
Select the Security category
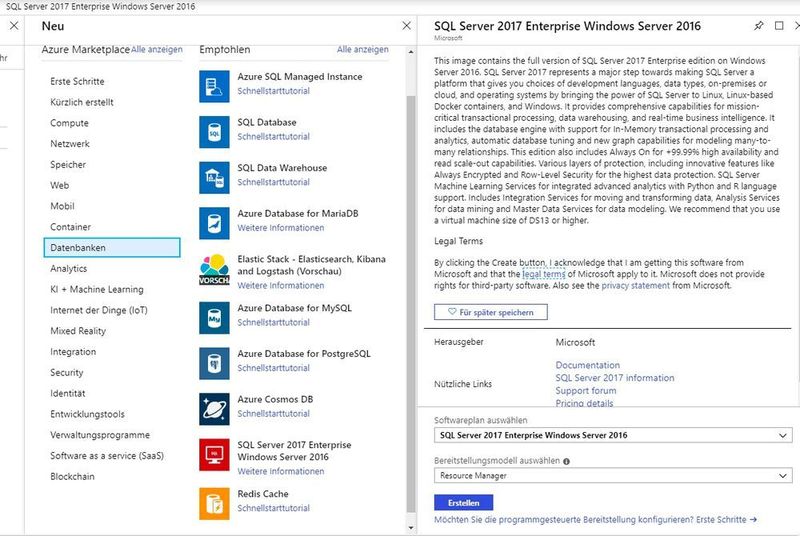67,372
